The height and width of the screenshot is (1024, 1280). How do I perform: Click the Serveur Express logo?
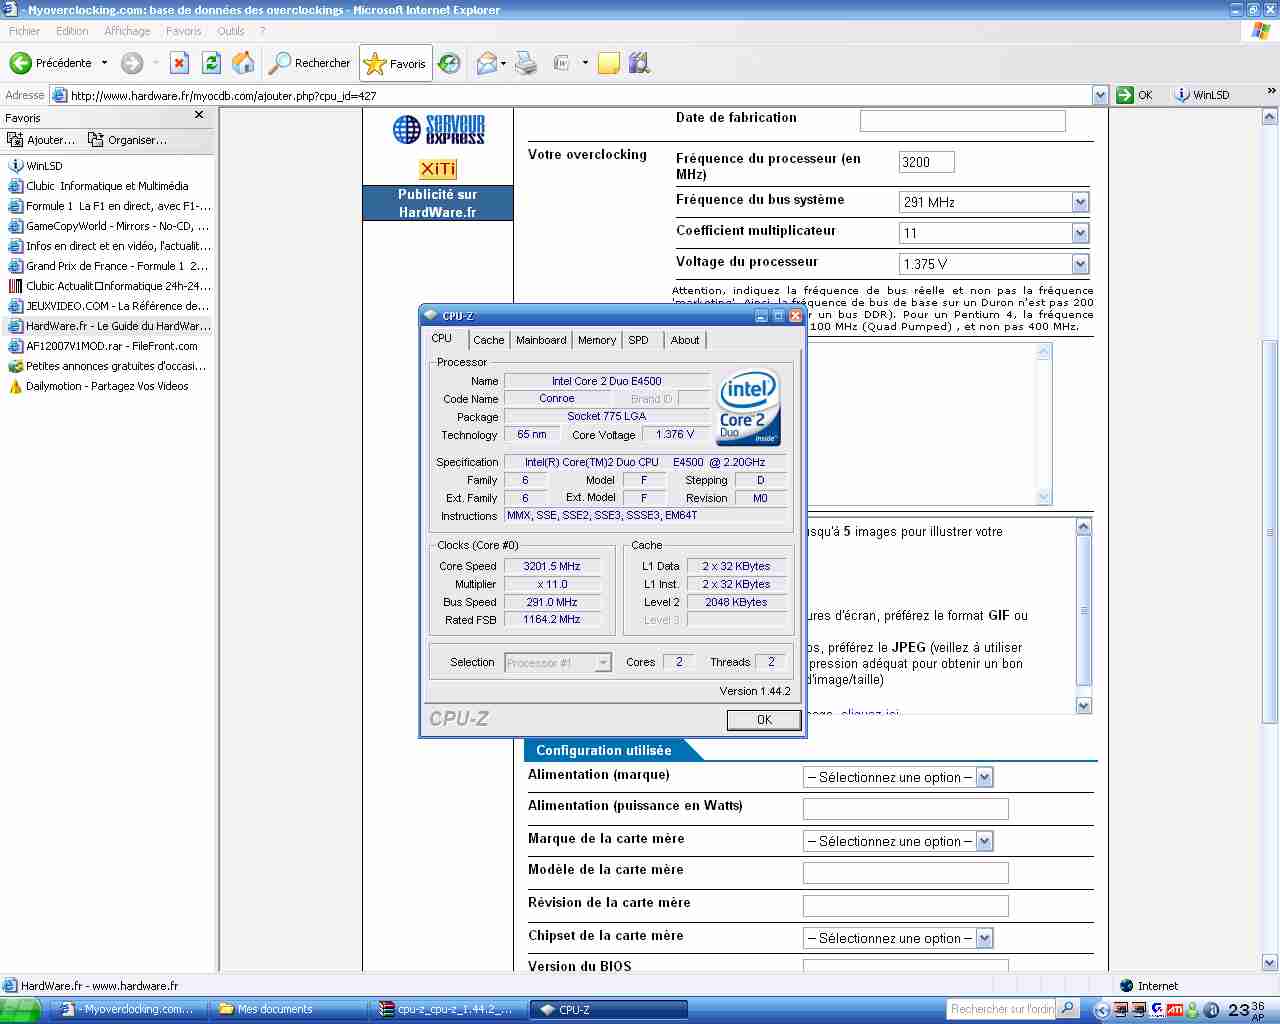click(x=438, y=129)
